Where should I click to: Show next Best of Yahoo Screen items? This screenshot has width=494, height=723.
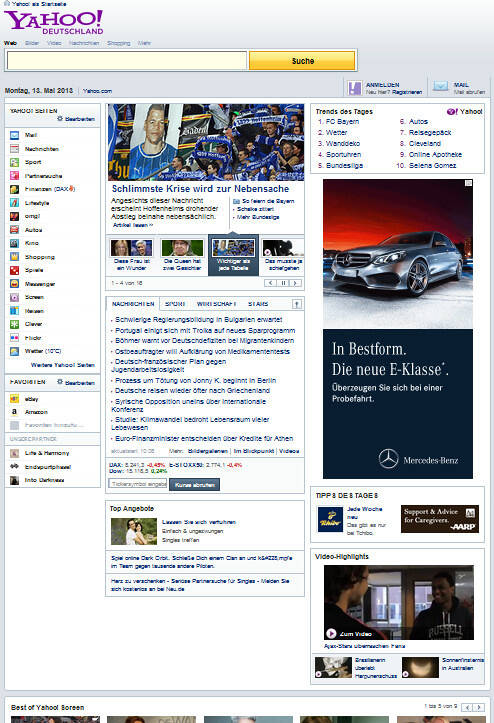click(479, 707)
